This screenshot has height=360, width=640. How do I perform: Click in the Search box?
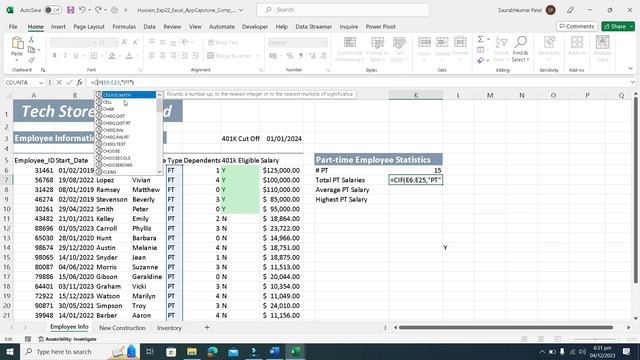(343, 10)
